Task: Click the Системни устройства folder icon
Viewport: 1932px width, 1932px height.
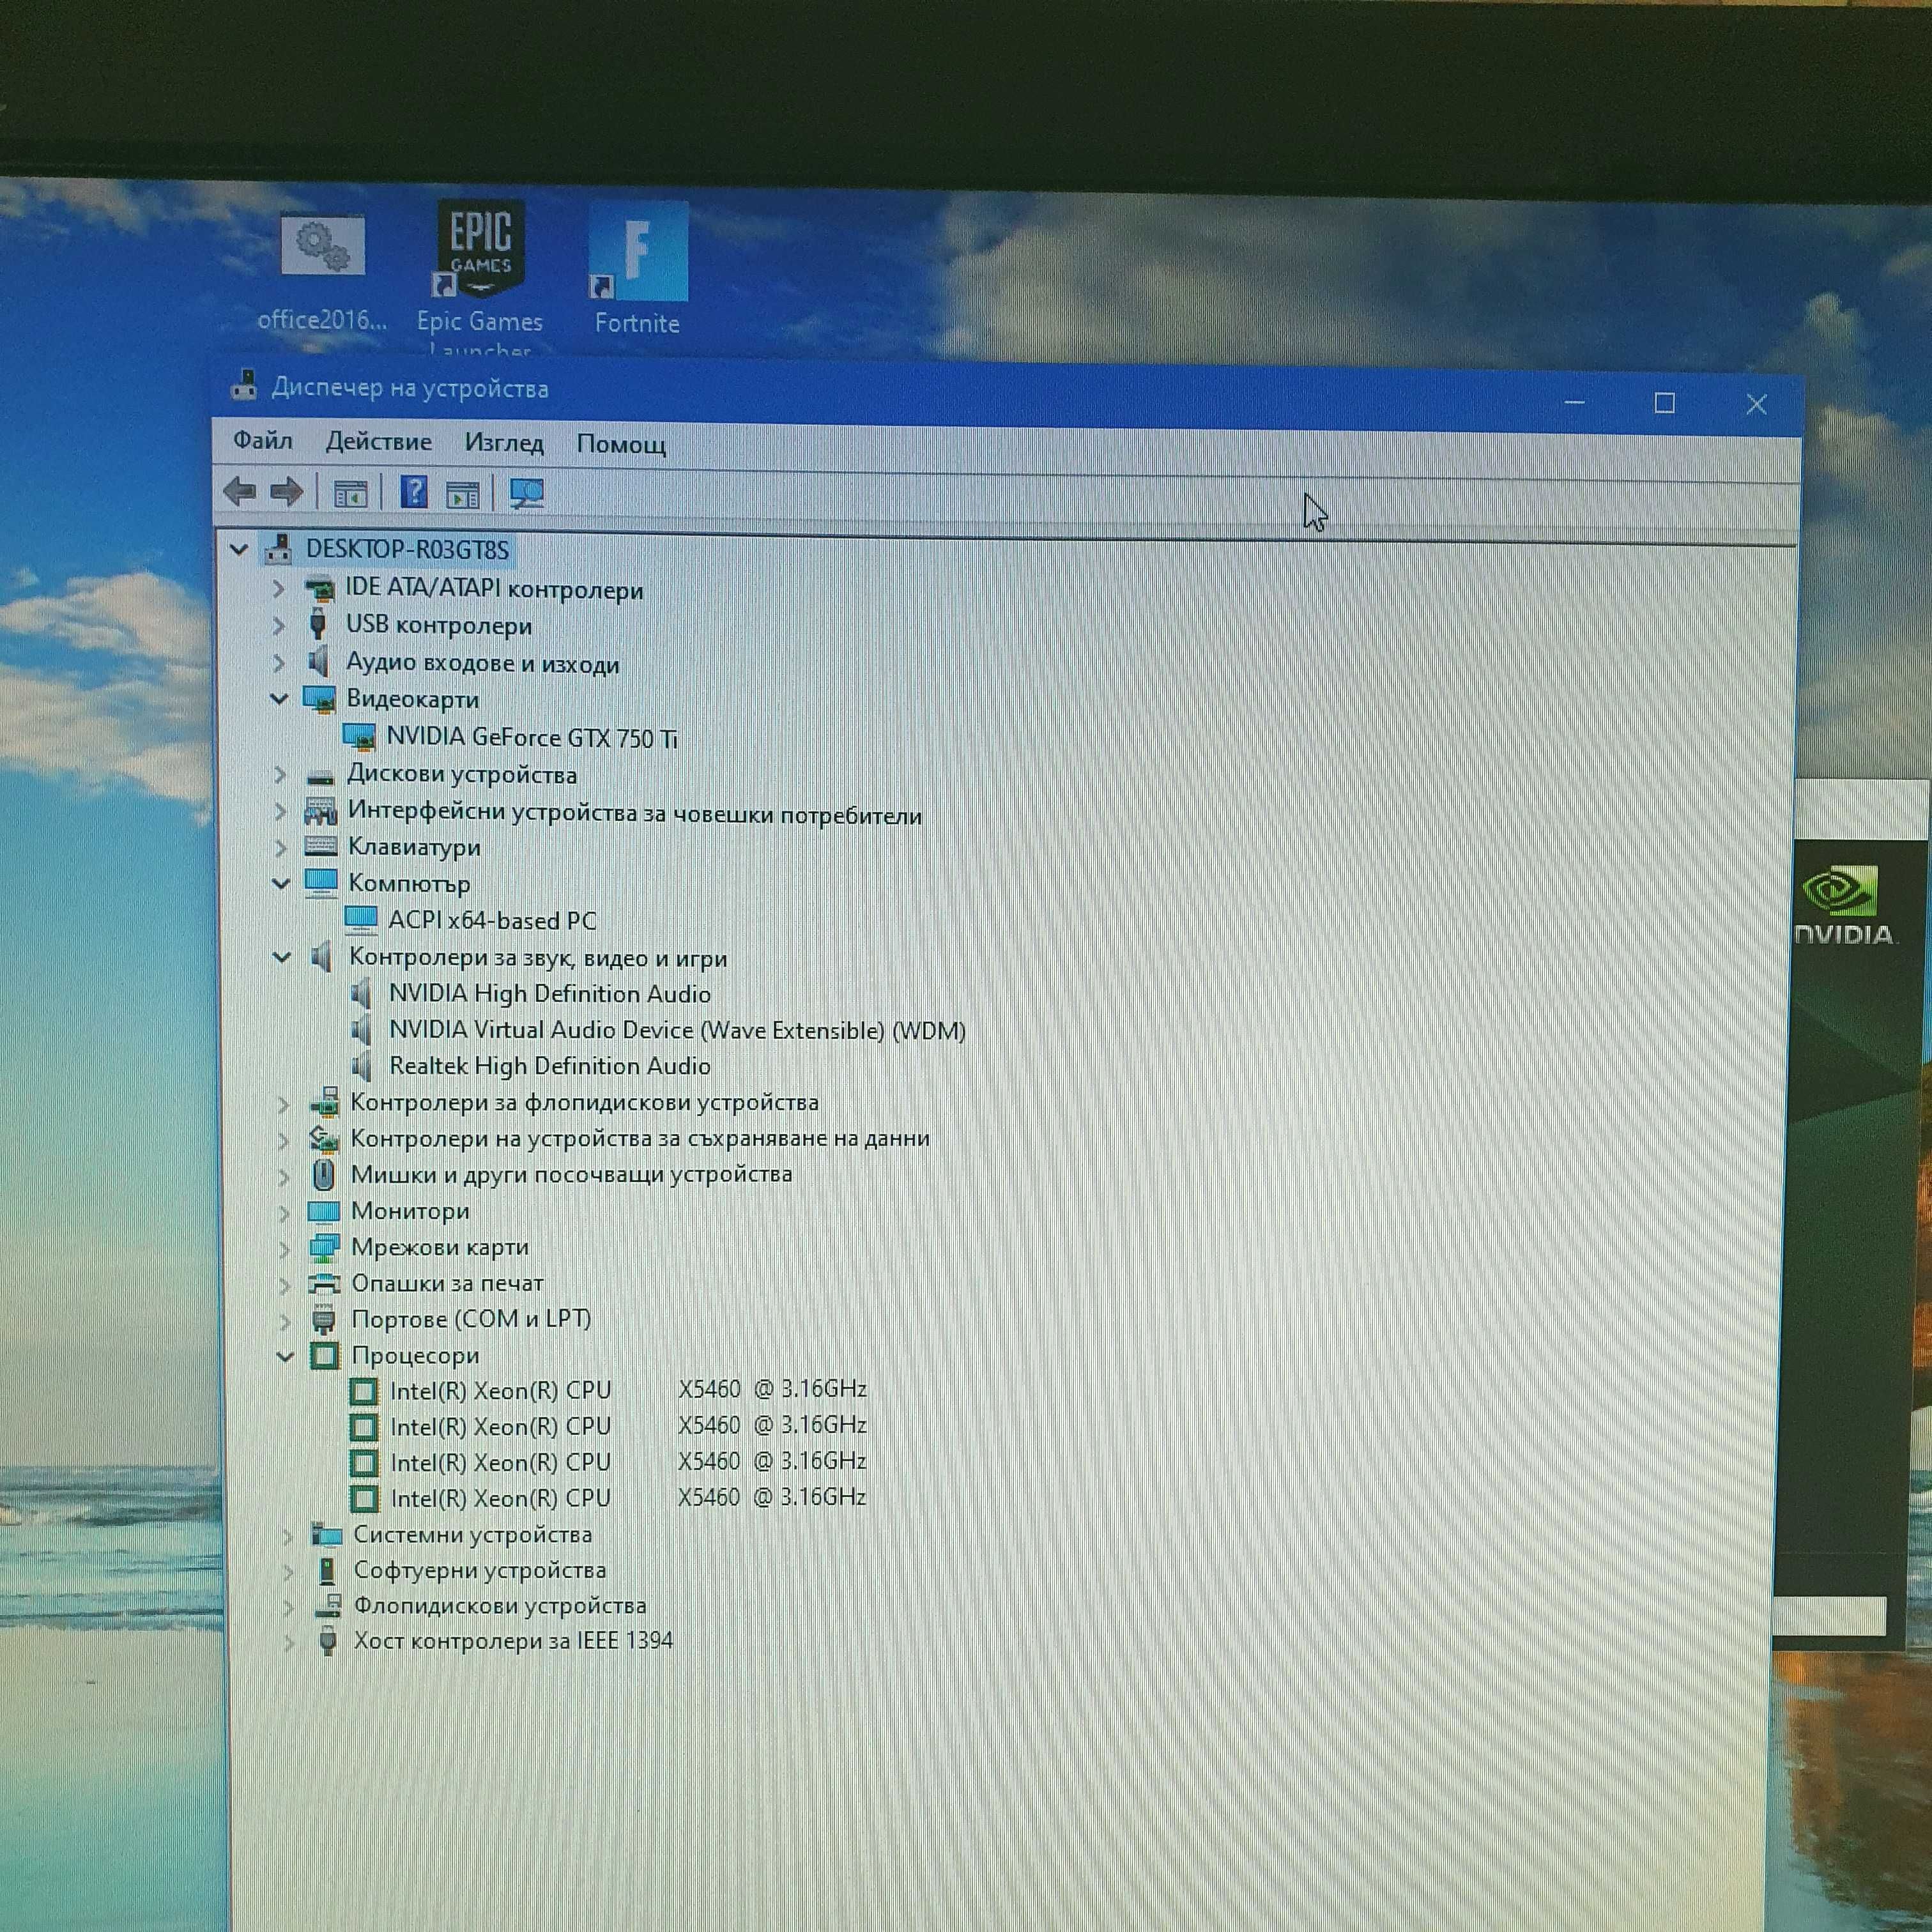Action: pos(326,1534)
